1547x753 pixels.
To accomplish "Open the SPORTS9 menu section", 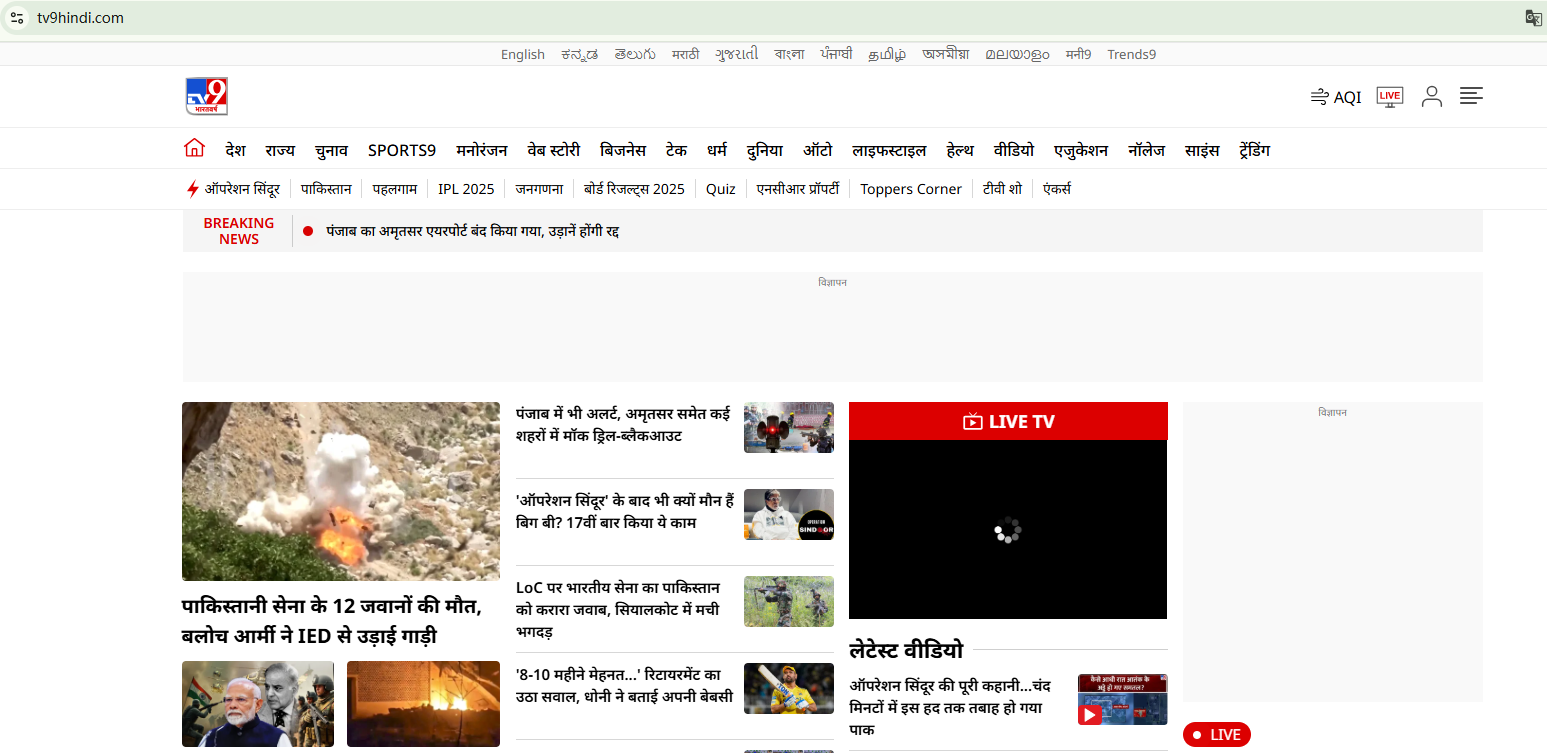I will tap(402, 150).
